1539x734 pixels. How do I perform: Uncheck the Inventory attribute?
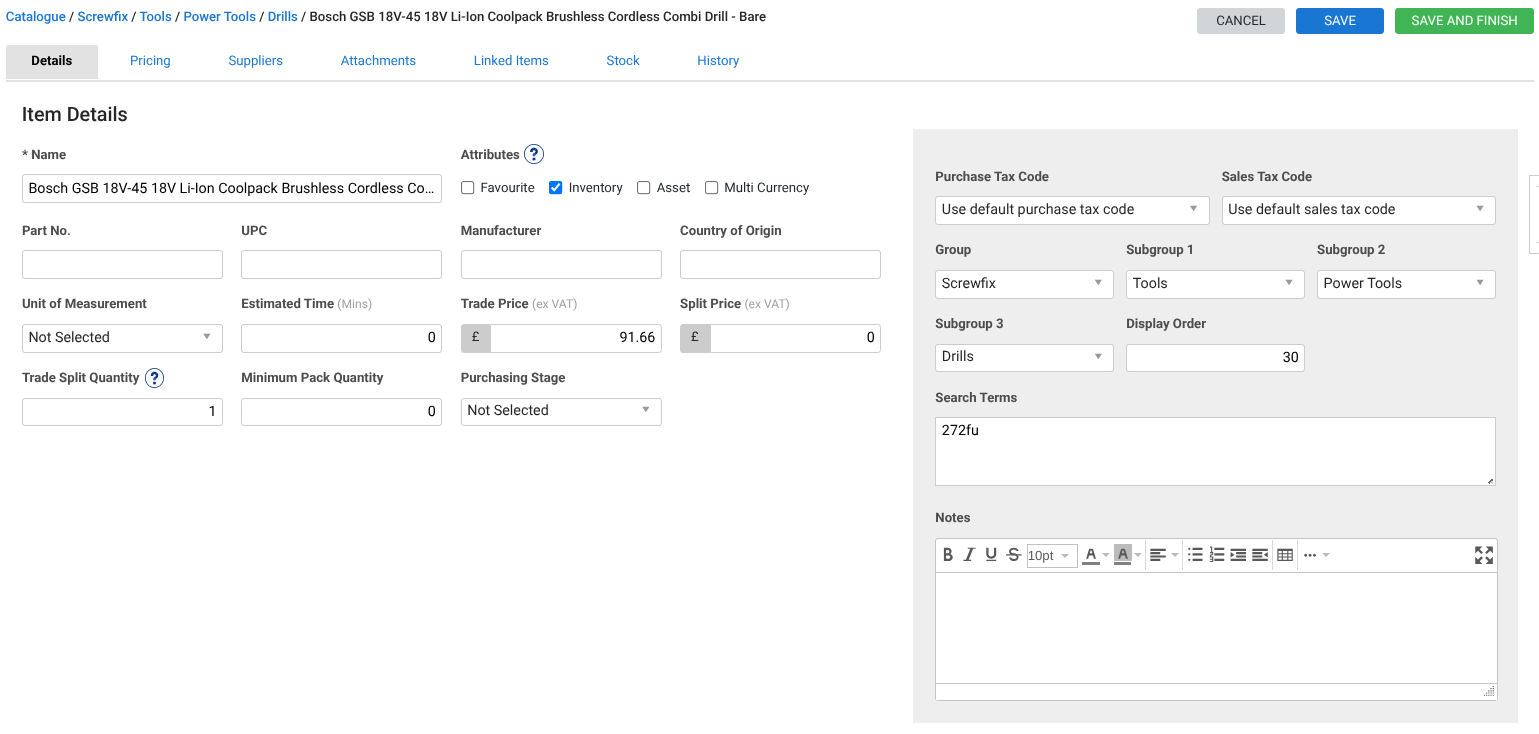click(x=556, y=188)
